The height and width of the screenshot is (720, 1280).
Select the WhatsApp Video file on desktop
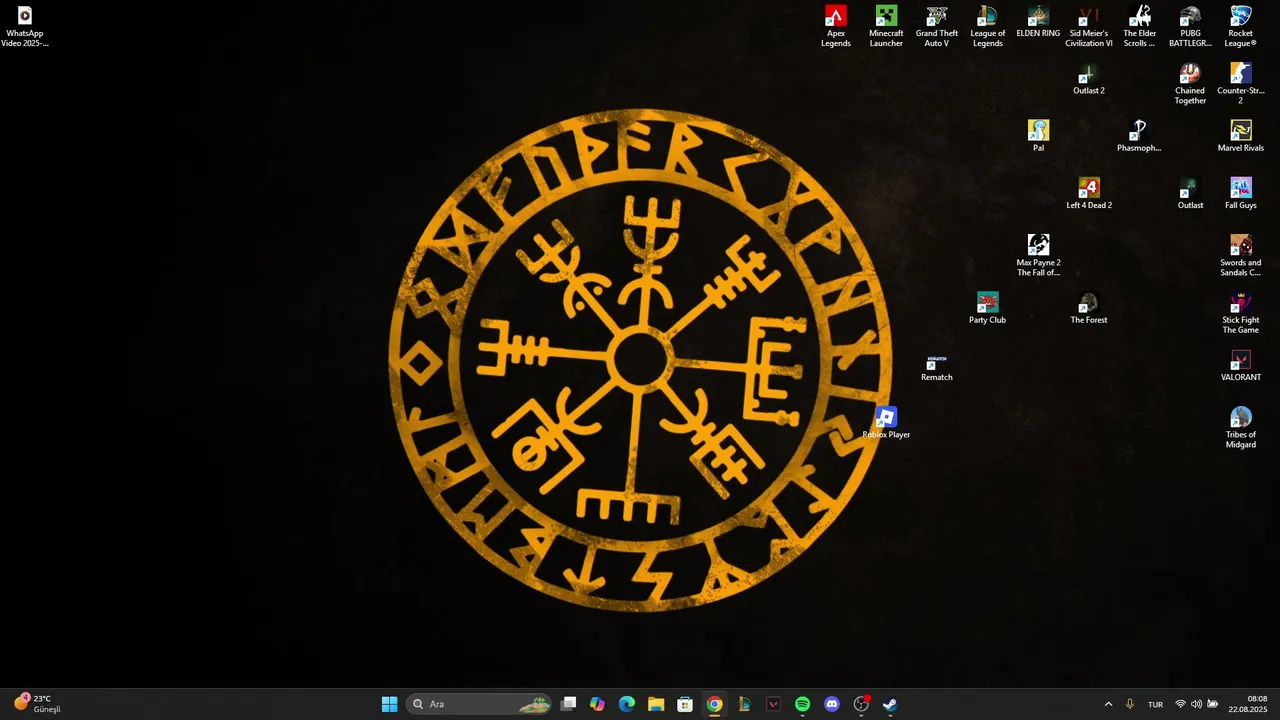tap(25, 27)
